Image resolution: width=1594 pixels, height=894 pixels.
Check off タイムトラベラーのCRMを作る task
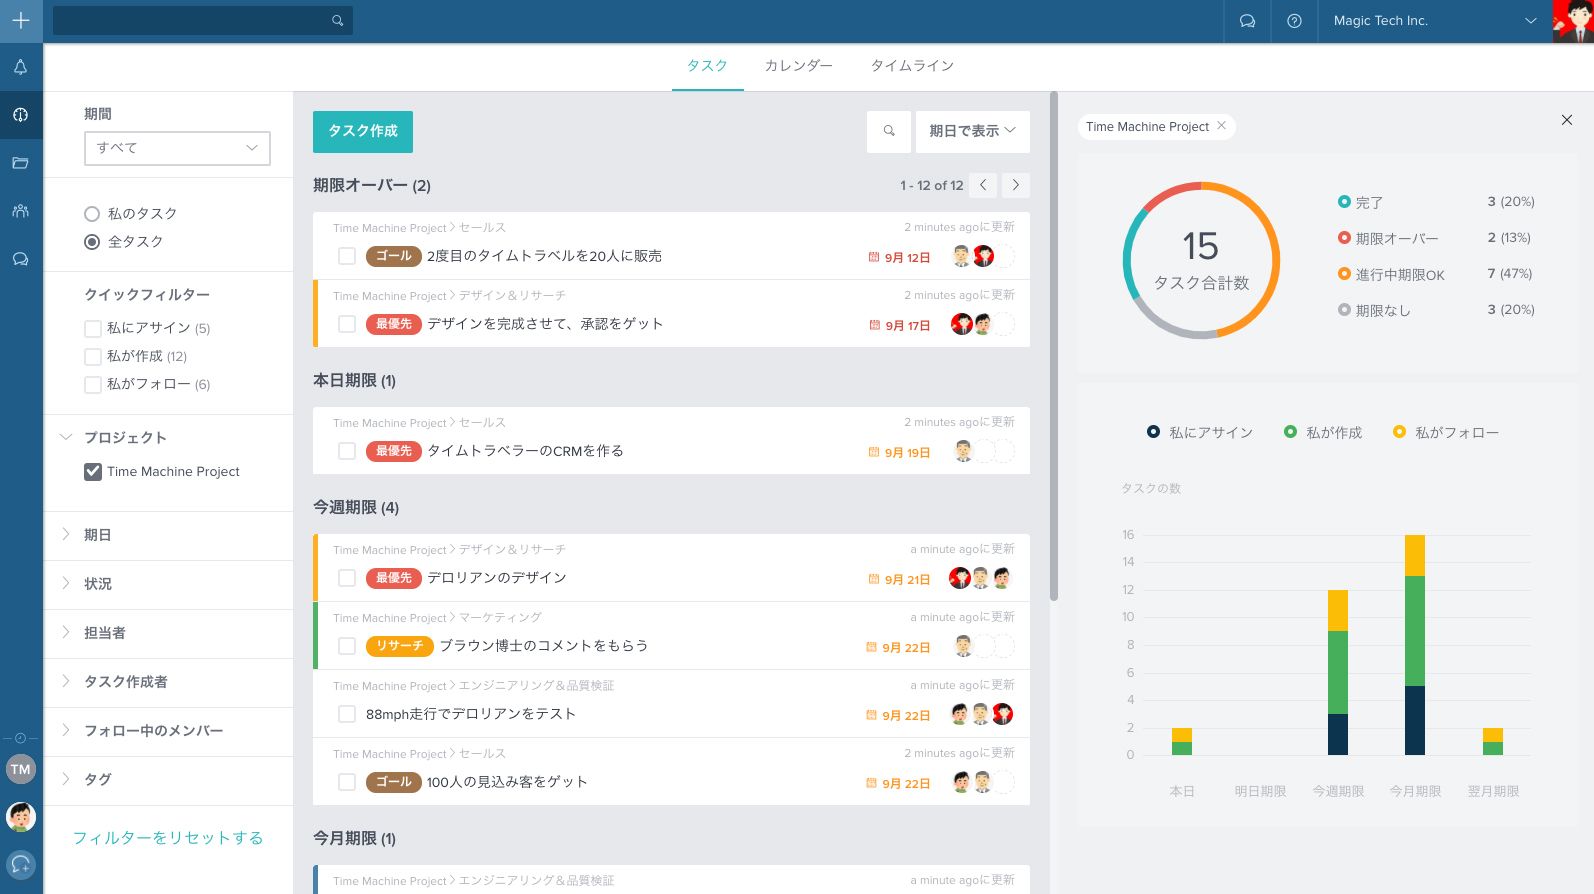click(x=347, y=451)
